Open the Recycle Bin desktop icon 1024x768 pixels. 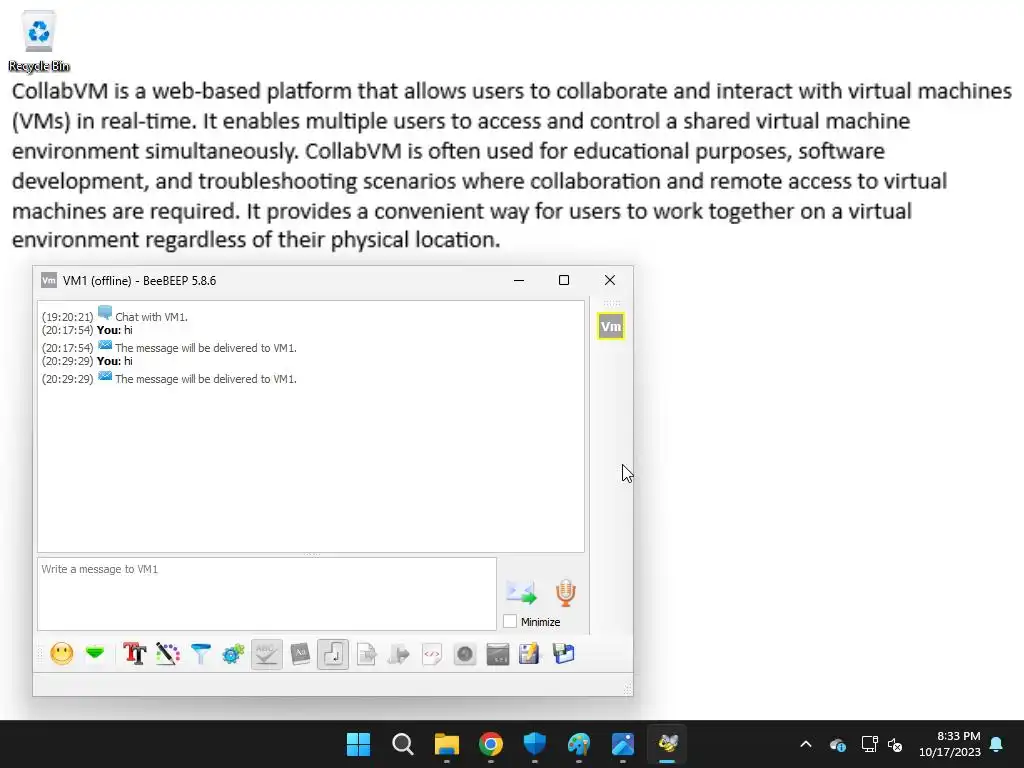(39, 40)
